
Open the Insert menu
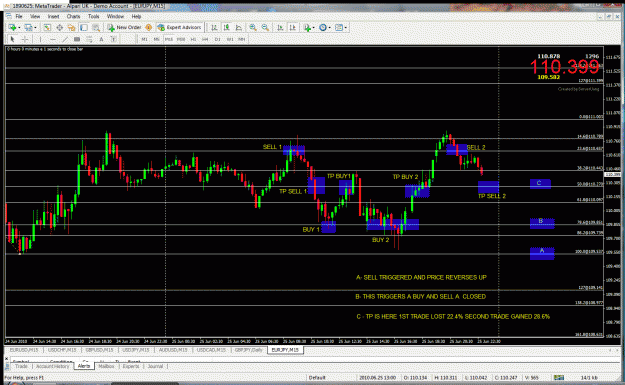pos(53,16)
